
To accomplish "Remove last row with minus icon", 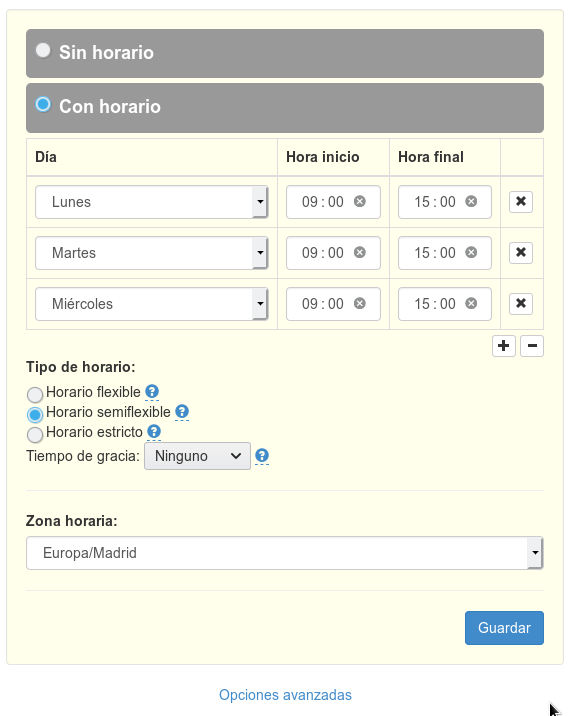I will tap(532, 346).
